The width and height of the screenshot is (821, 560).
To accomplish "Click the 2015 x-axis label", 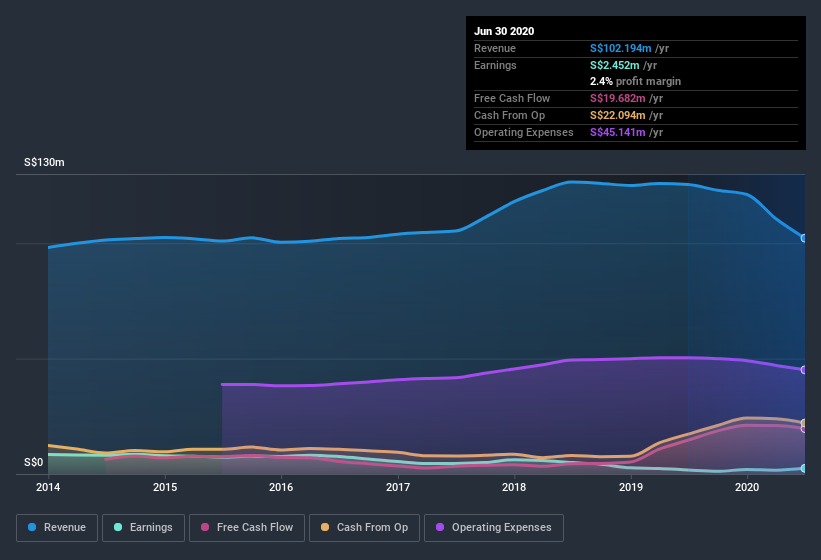I will click(165, 487).
